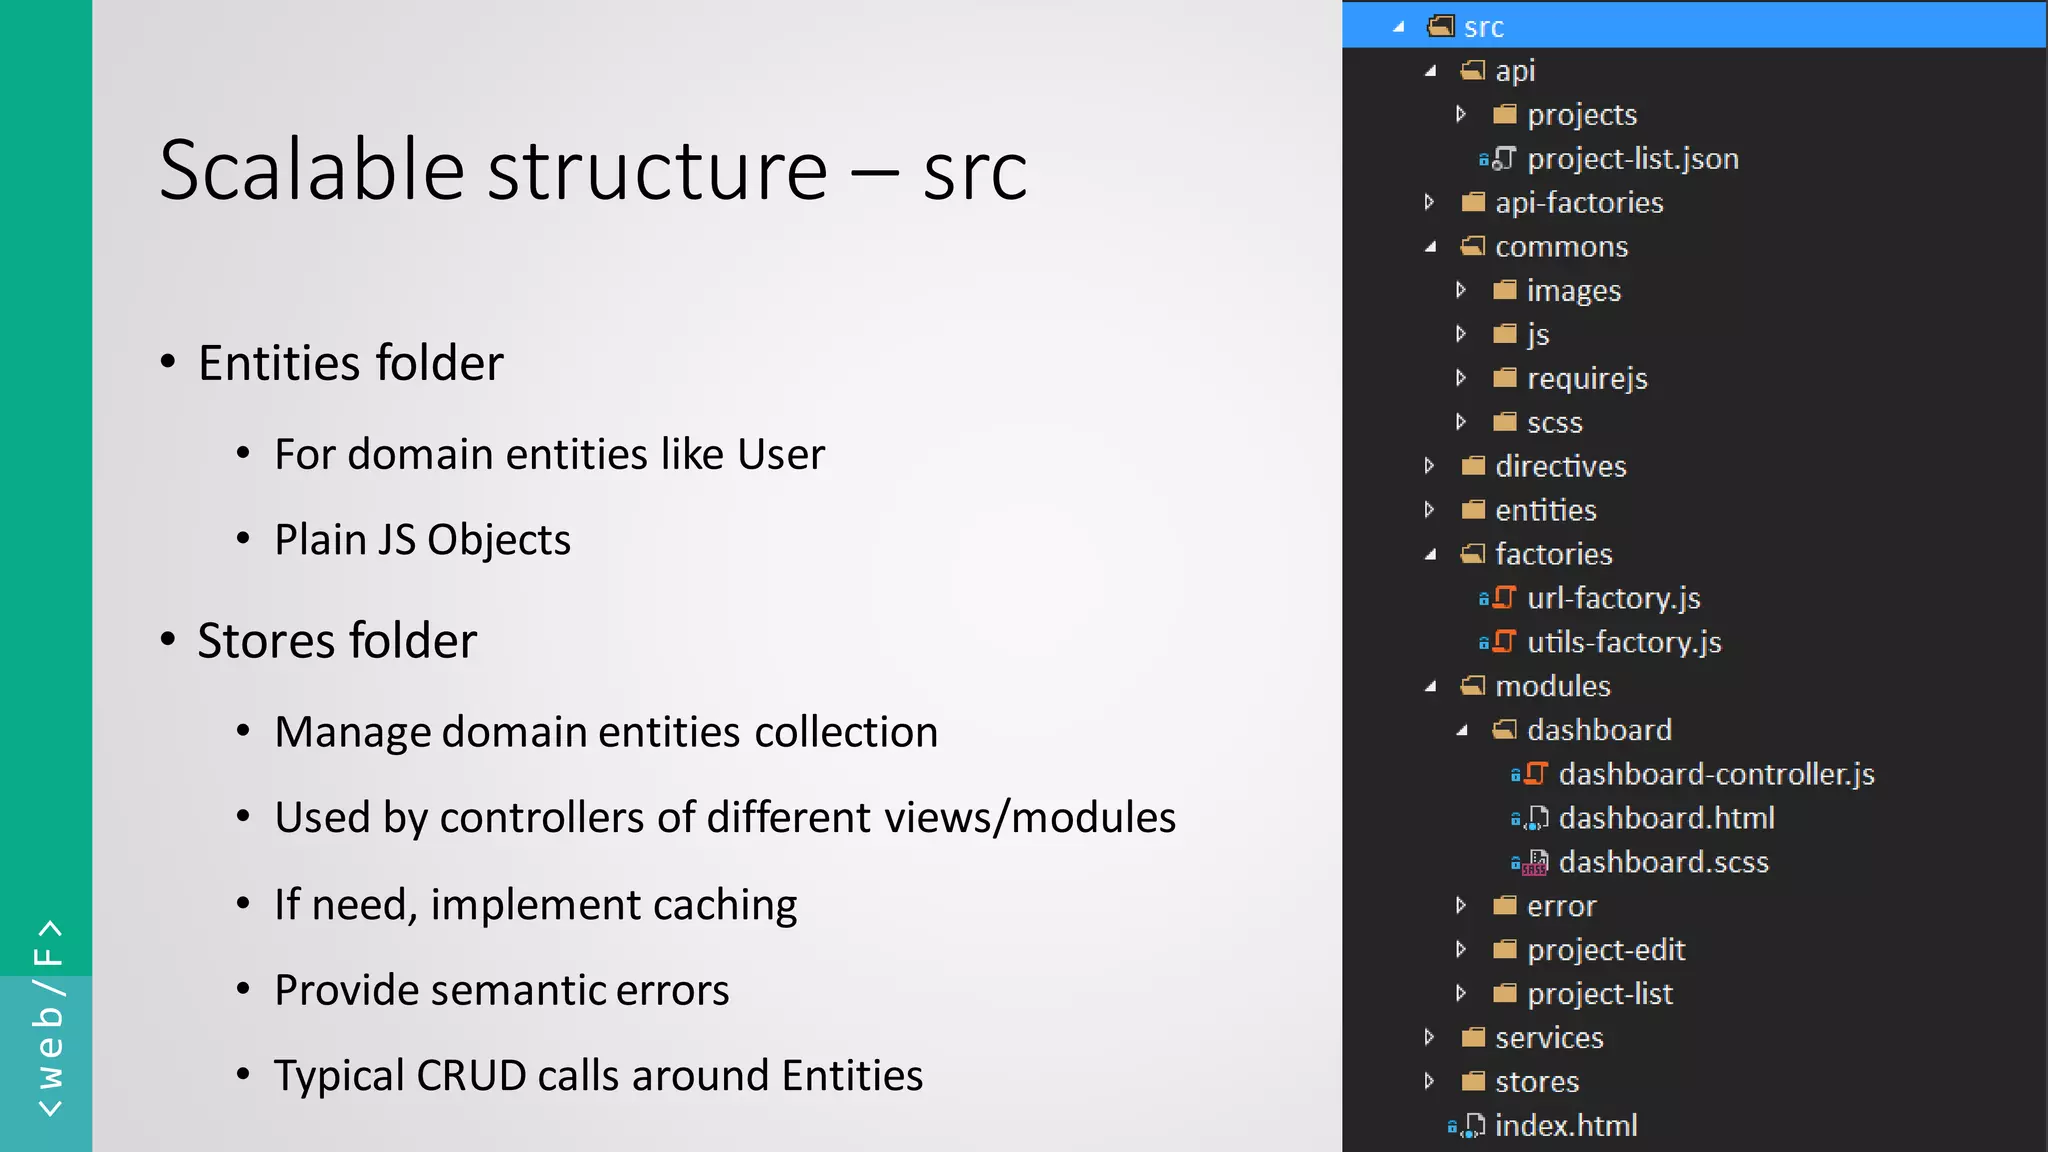
Task: Select the utils-factory.js file name
Action: pos(1624,643)
